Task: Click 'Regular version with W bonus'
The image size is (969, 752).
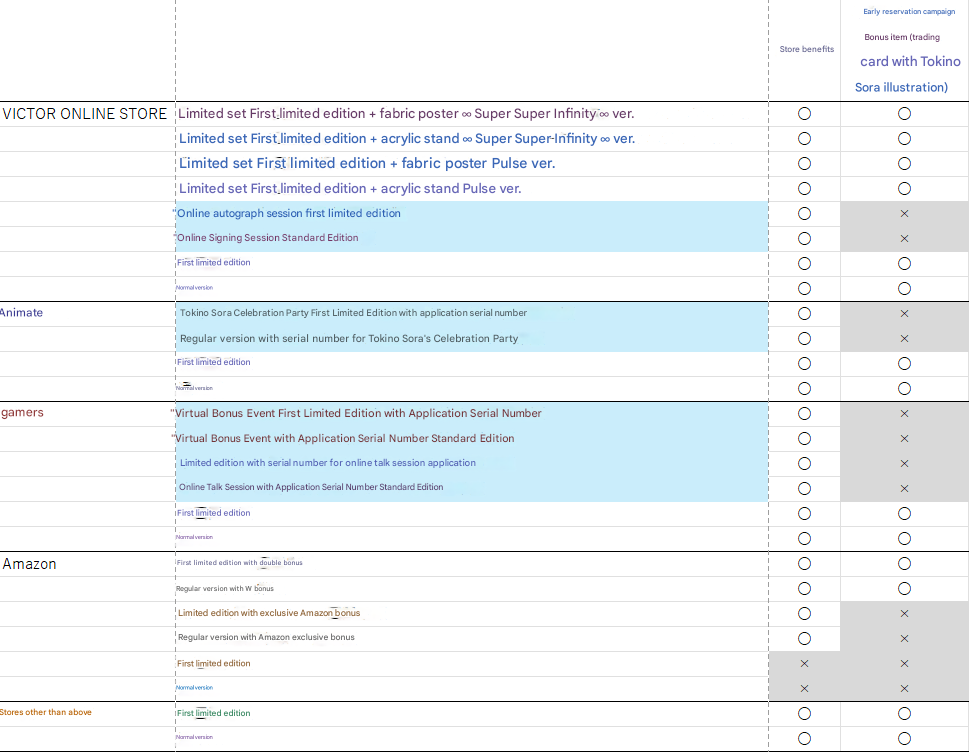Action: [225, 588]
